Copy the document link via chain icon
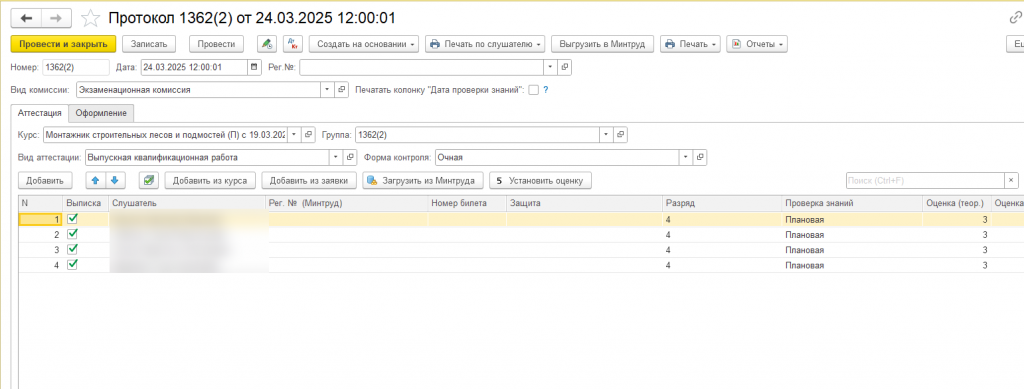 pyautogui.click(x=1016, y=18)
